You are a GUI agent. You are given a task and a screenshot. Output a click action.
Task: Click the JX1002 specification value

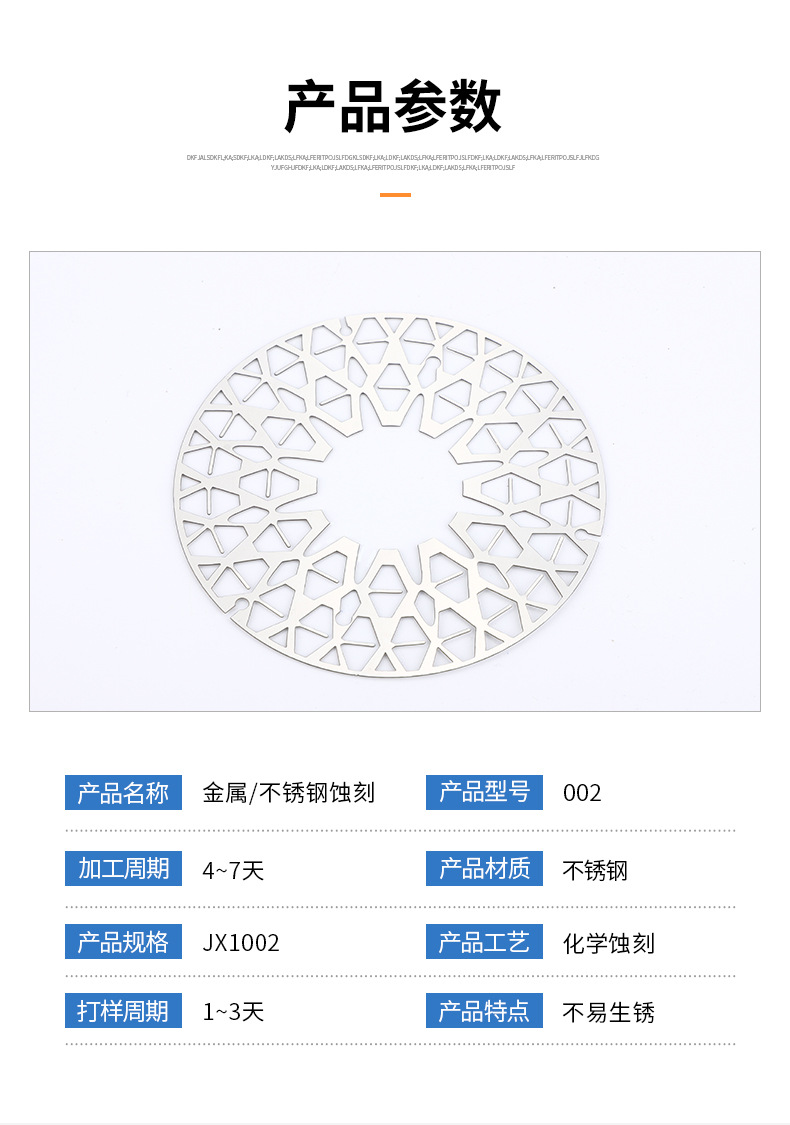coord(240,943)
